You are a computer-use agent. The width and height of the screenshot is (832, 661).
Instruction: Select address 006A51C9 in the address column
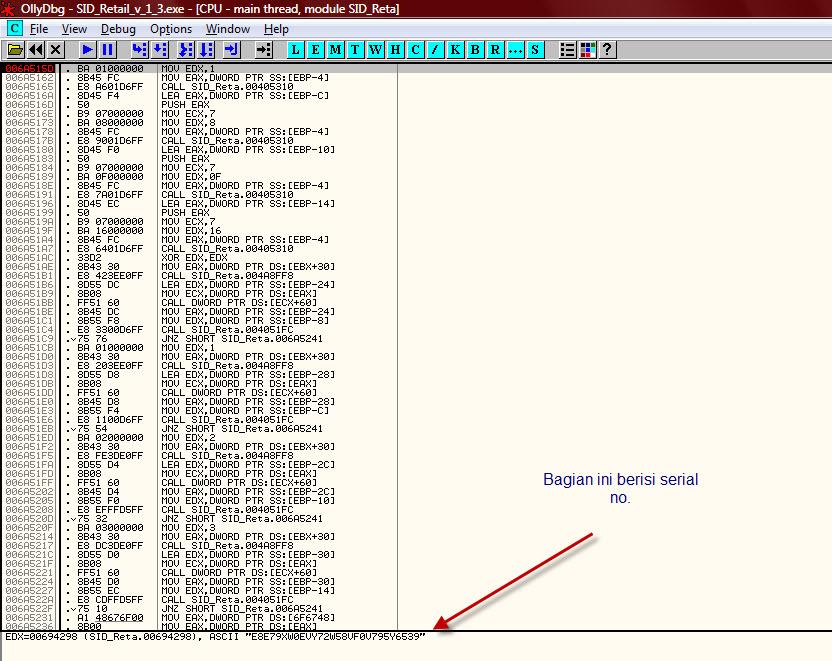[30, 338]
